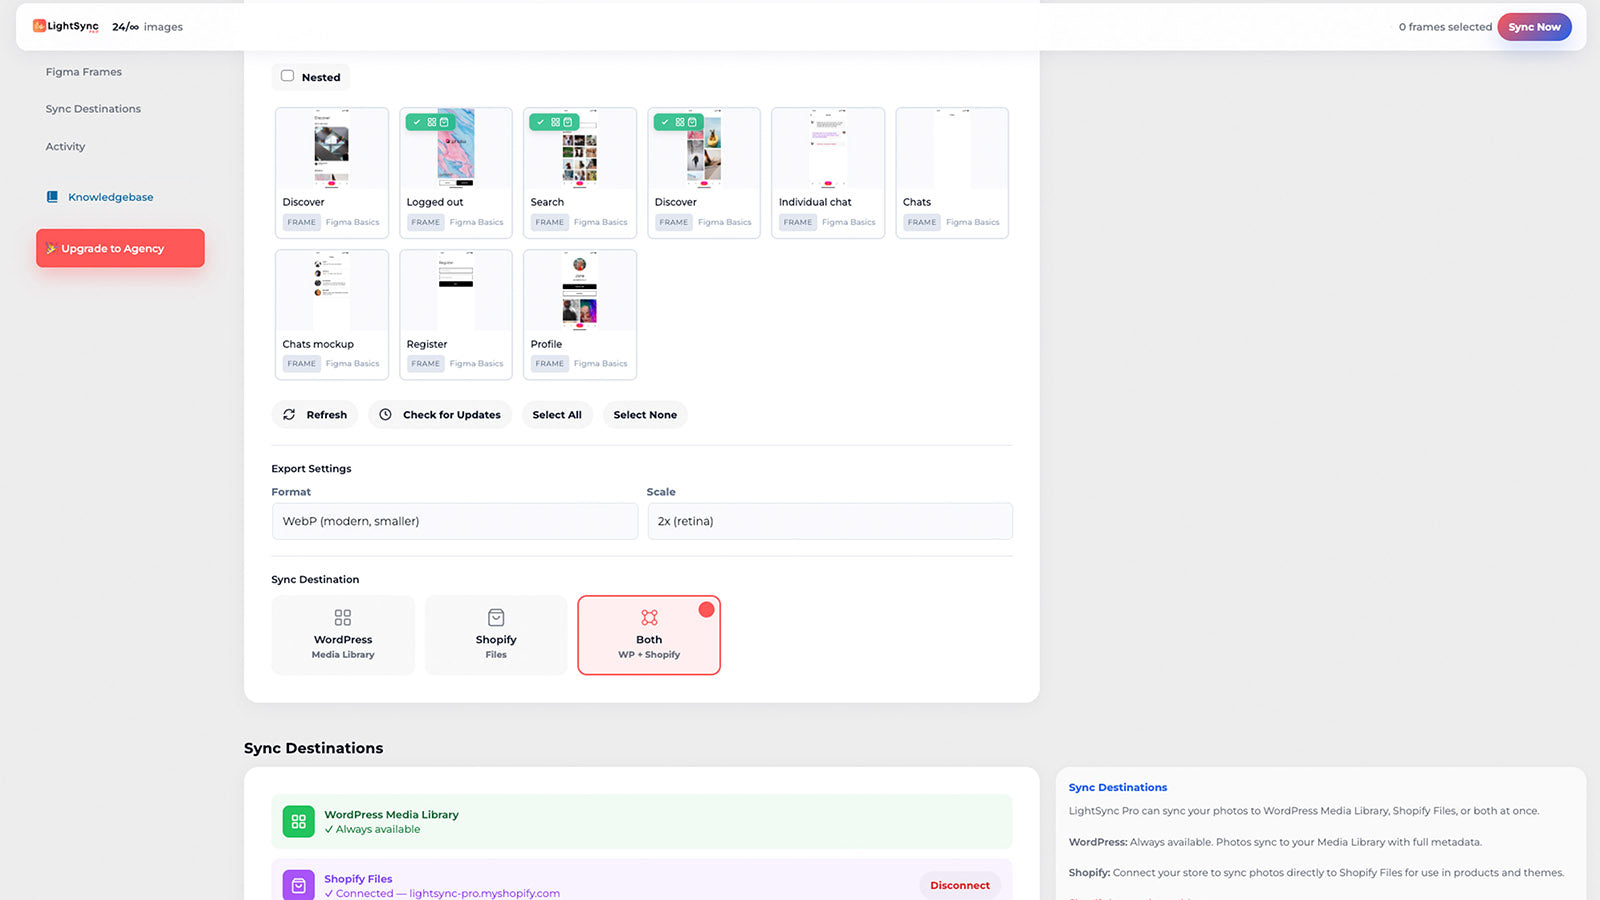Click the Knowledgebase book icon in sidebar
This screenshot has width=1600, height=900.
[x=52, y=196]
